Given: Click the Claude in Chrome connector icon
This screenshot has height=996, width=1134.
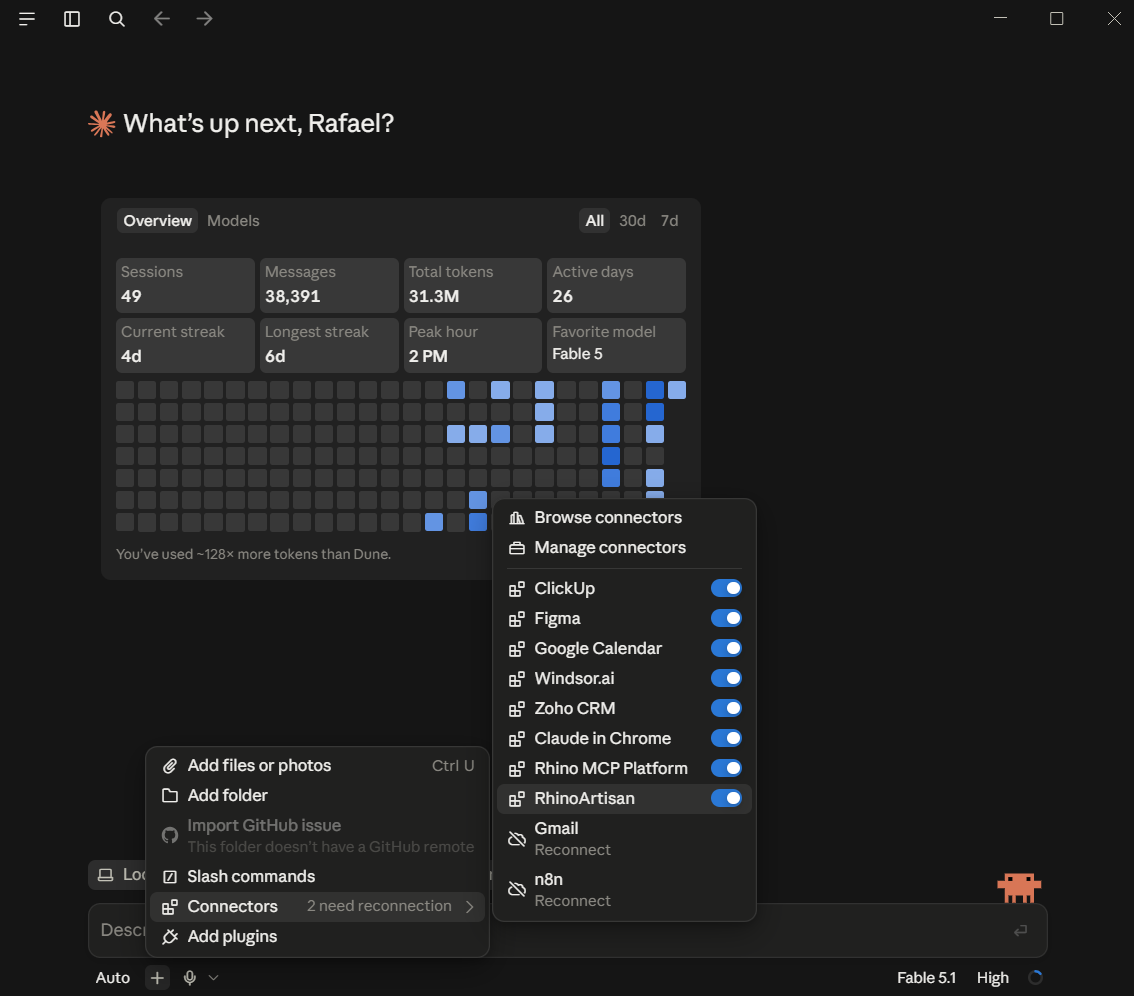Looking at the screenshot, I should point(516,739).
